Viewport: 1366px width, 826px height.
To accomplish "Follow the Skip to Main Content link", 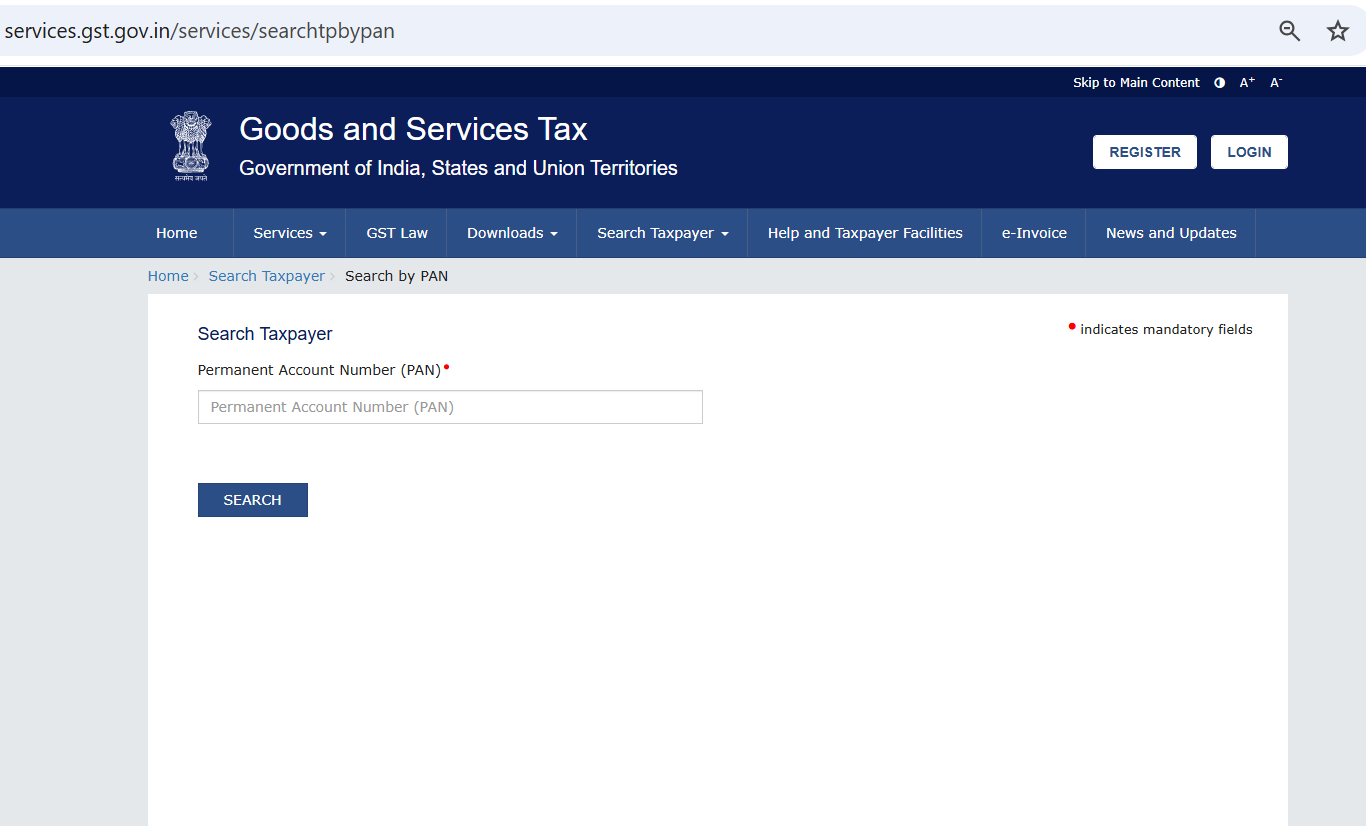I will pyautogui.click(x=1135, y=83).
